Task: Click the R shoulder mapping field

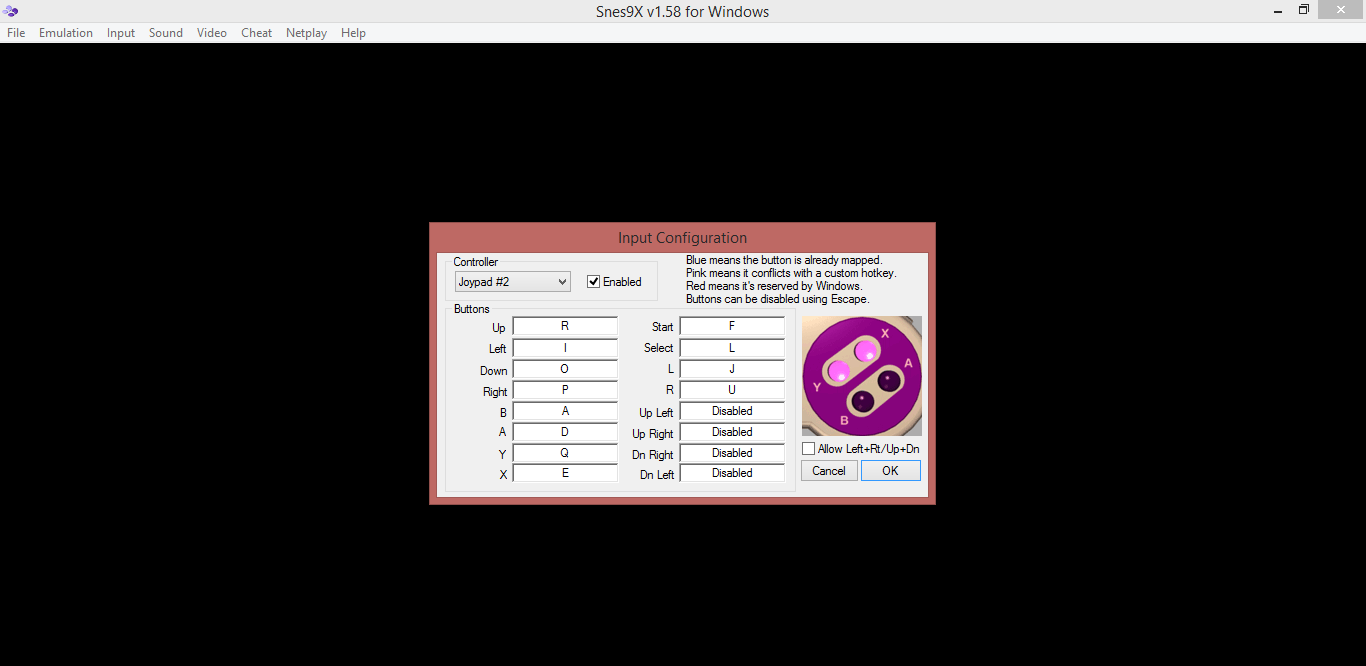Action: click(732, 390)
